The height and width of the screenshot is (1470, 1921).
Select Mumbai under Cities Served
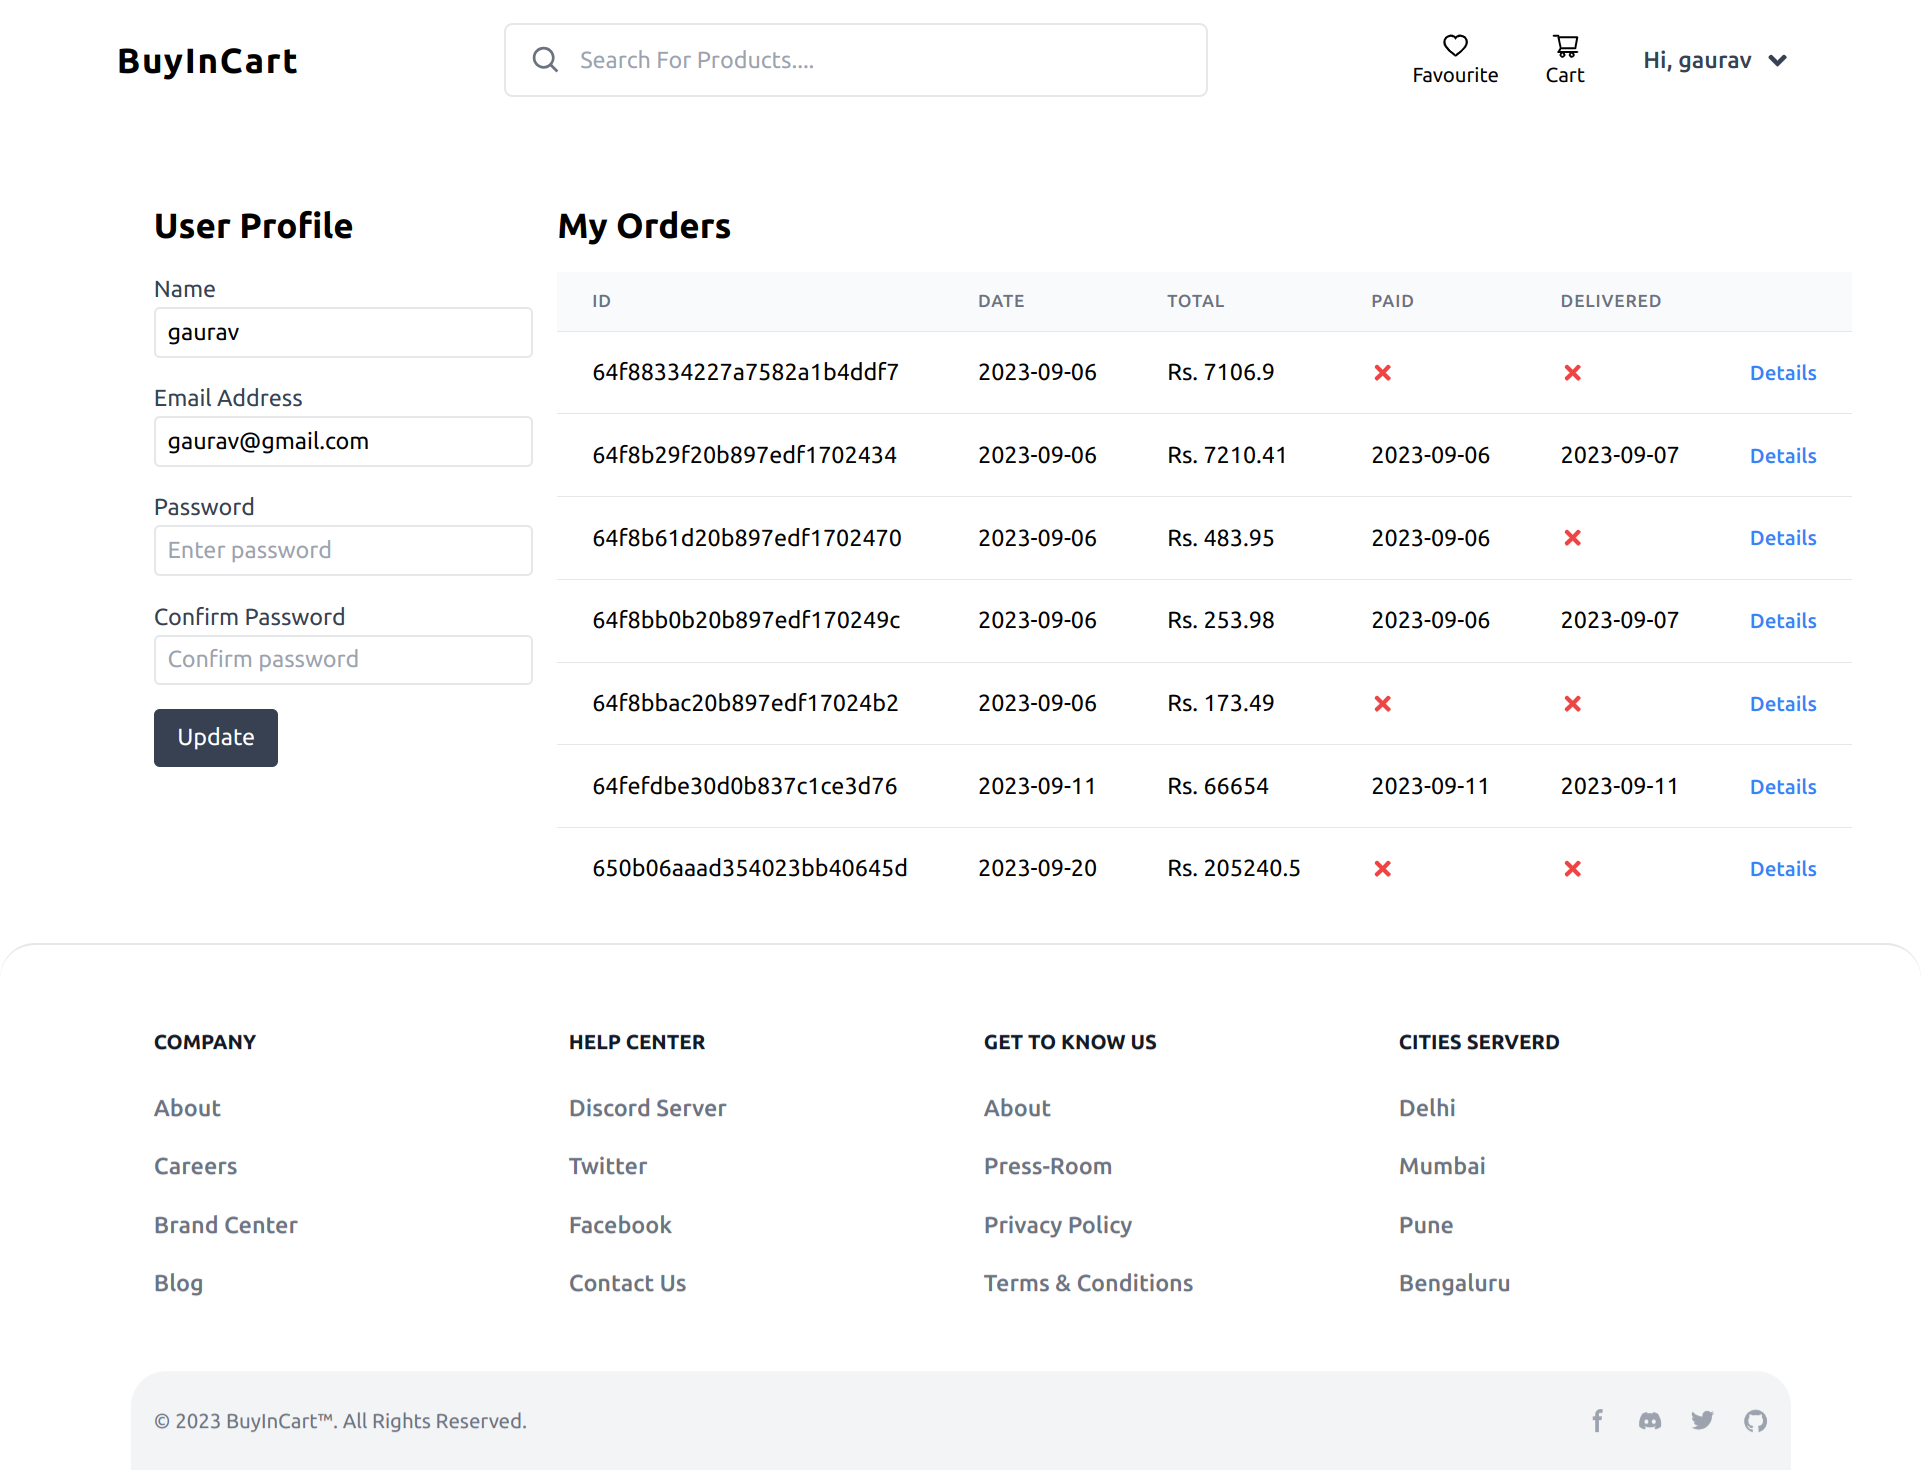1442,1166
